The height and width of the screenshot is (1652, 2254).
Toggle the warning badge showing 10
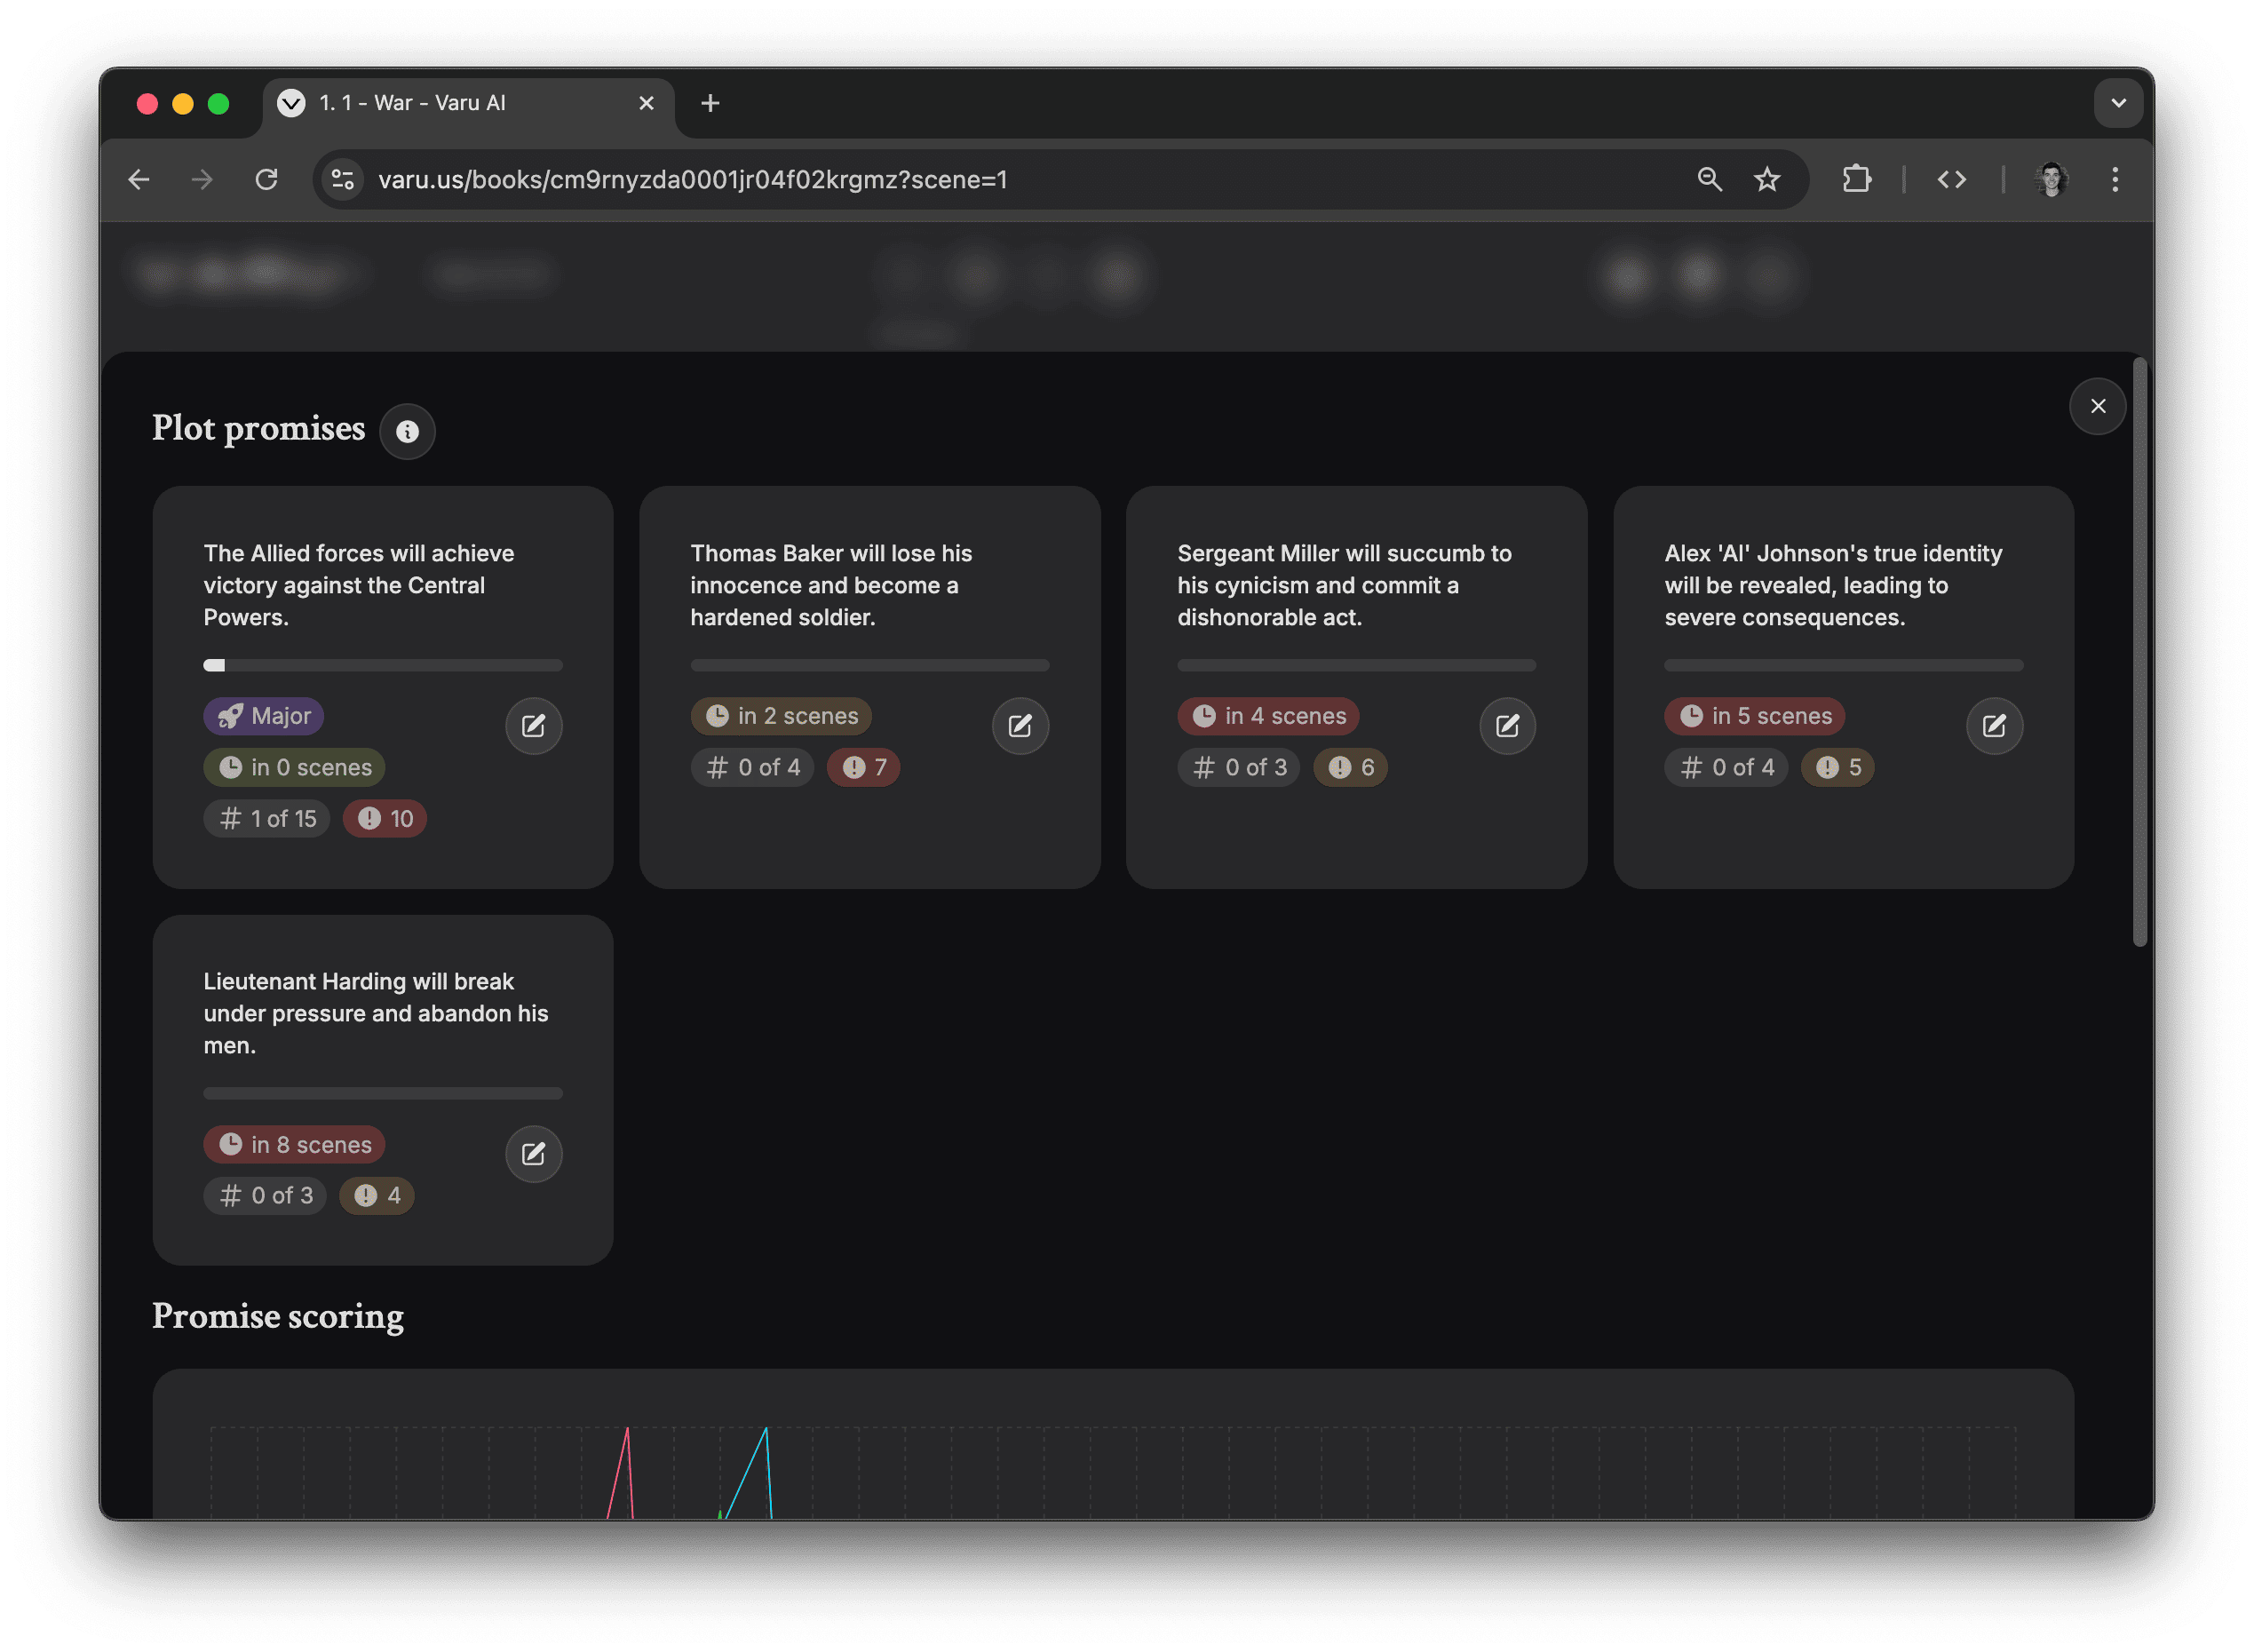tap(384, 818)
